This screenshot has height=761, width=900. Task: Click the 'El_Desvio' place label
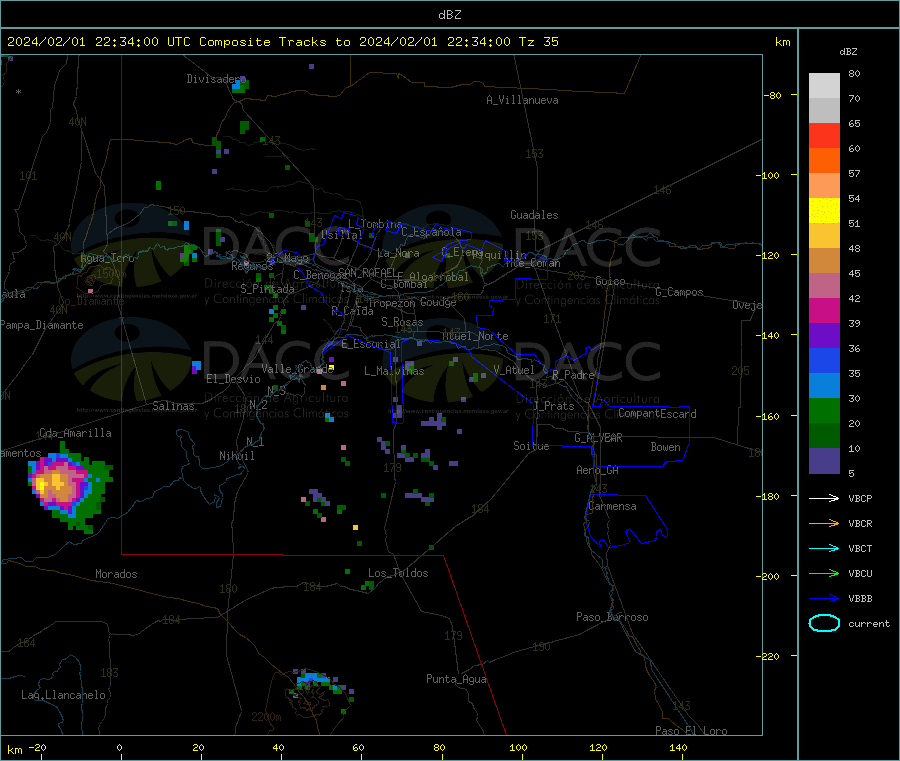point(233,379)
